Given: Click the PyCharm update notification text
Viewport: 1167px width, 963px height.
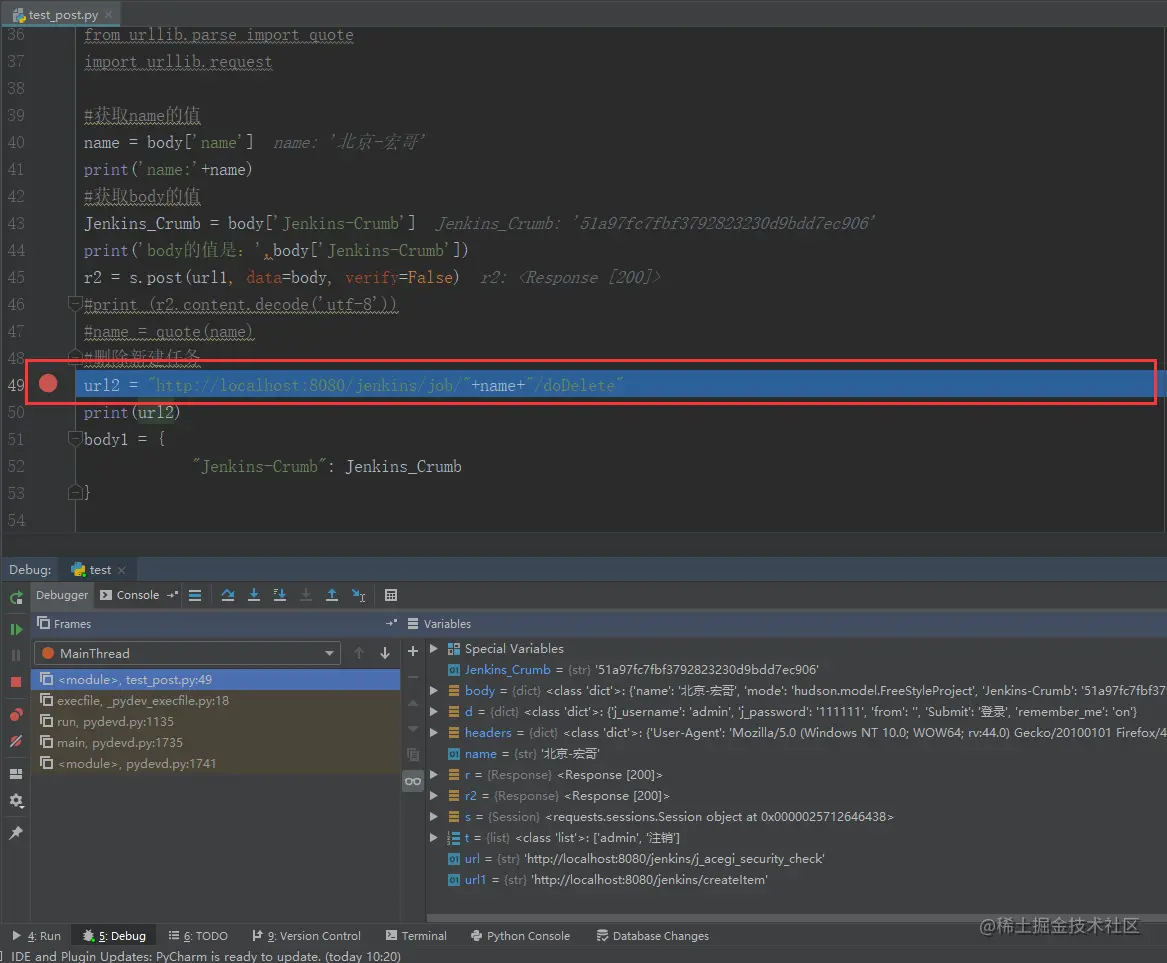Looking at the screenshot, I should point(206,956).
